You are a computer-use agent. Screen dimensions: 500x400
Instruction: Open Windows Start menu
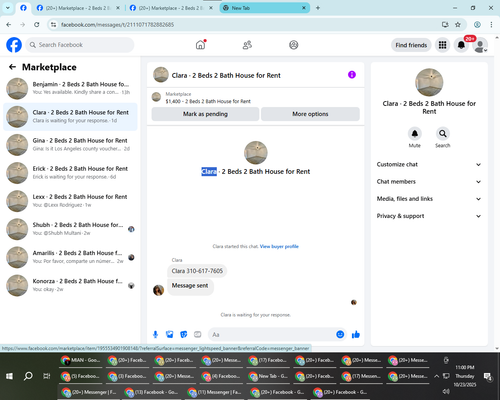coord(9,376)
